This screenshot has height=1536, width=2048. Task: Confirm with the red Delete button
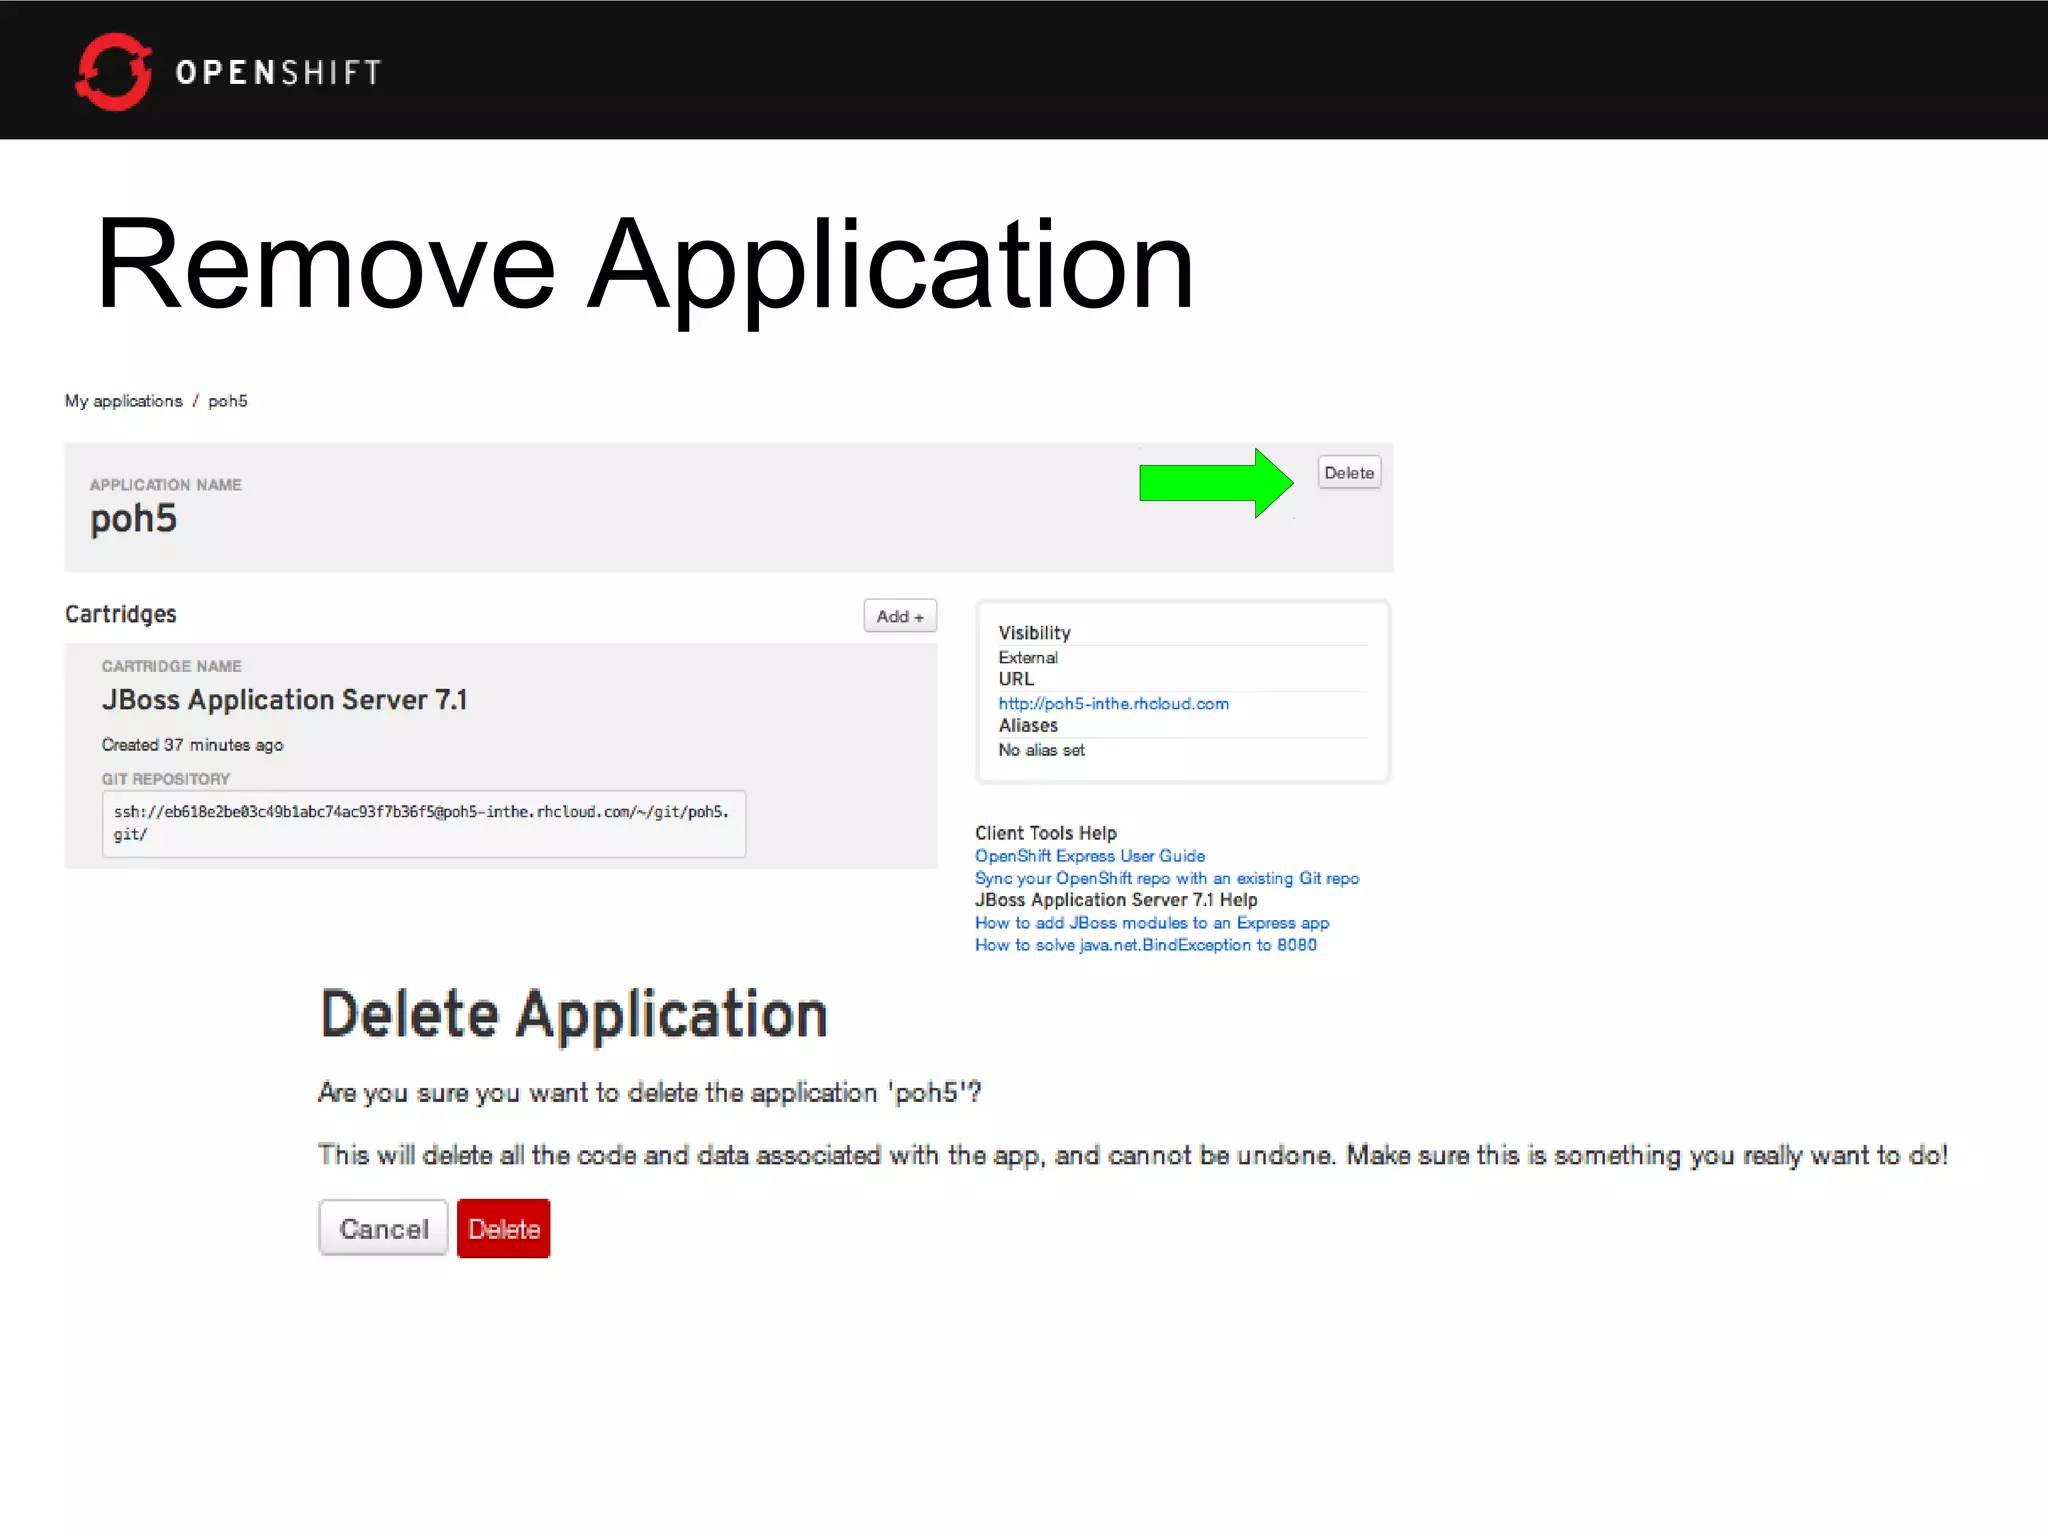504,1228
